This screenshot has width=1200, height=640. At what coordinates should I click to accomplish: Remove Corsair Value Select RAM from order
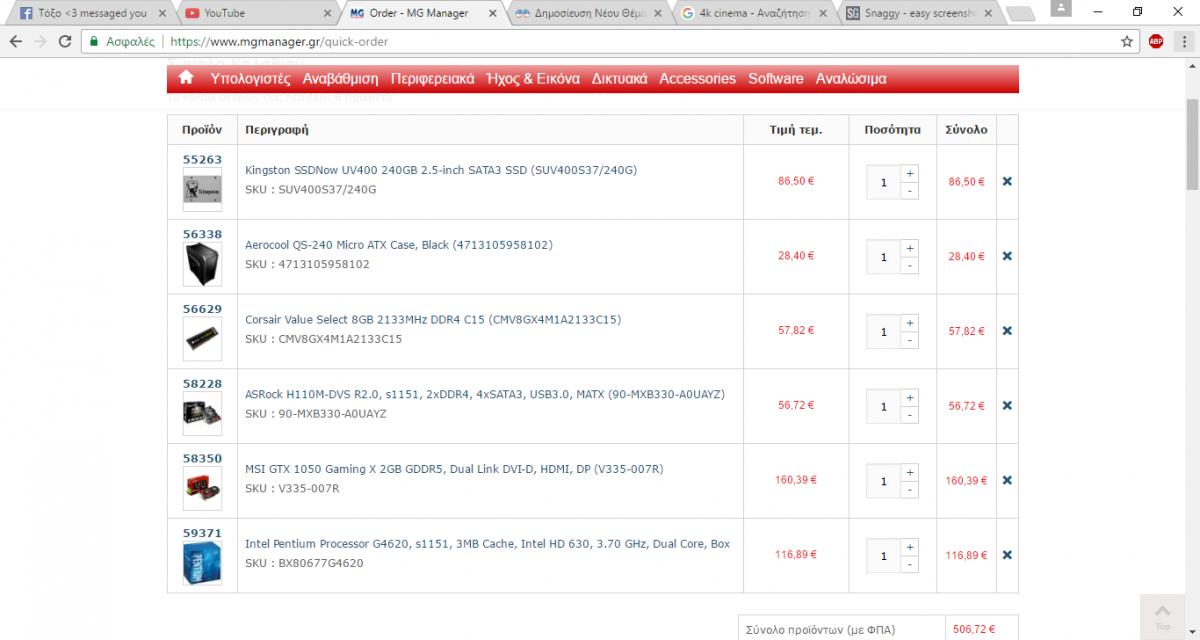click(1007, 331)
